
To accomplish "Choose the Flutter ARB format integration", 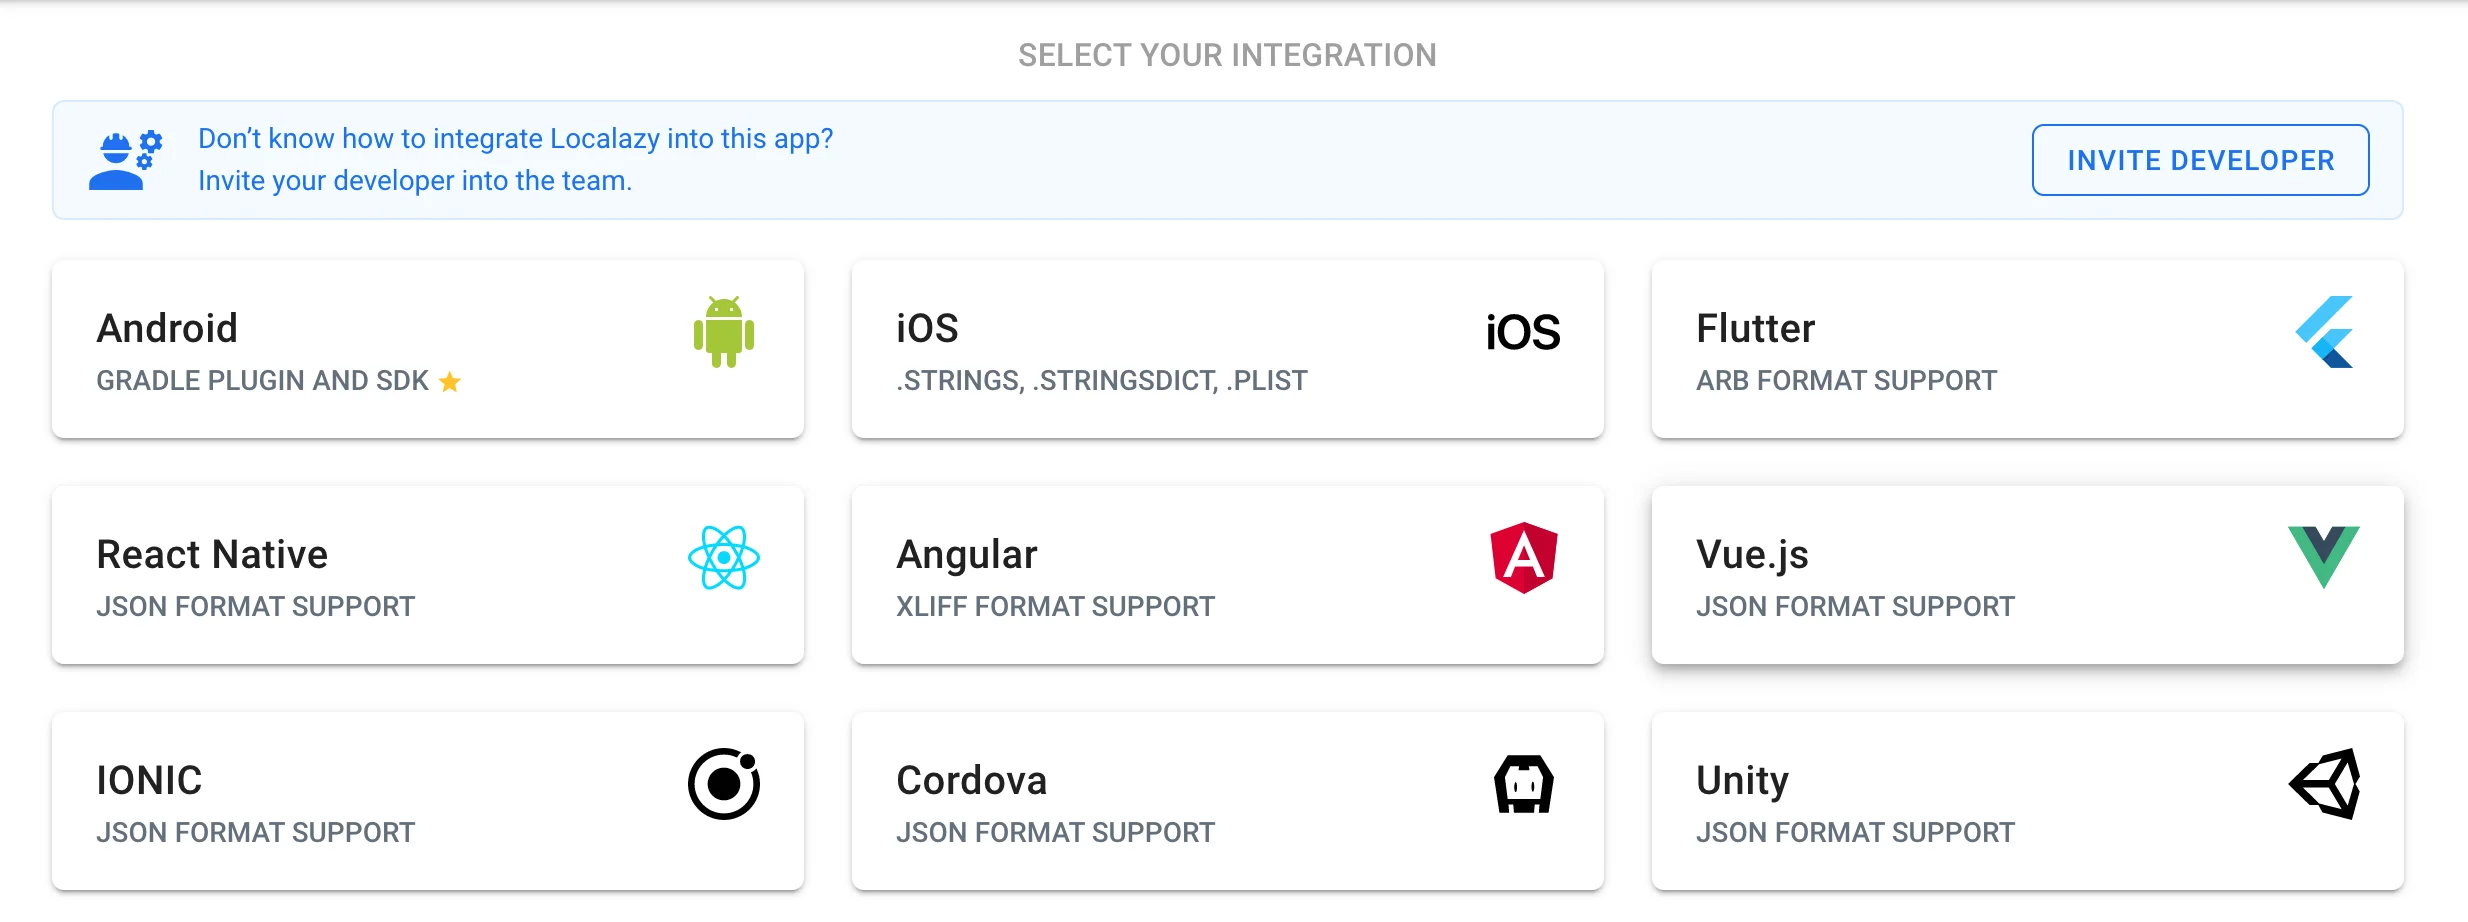I will [x=2028, y=349].
